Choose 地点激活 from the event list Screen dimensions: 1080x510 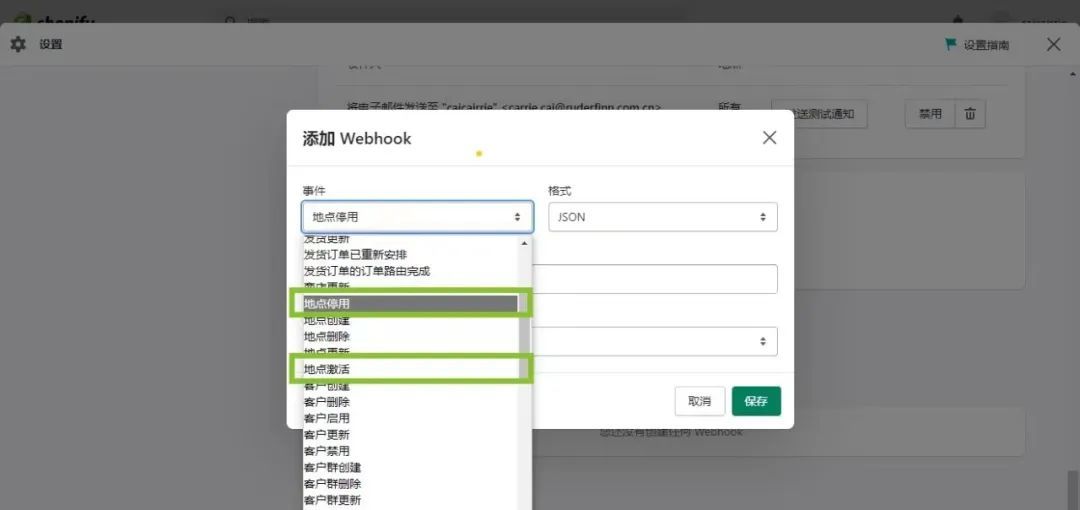click(411, 369)
